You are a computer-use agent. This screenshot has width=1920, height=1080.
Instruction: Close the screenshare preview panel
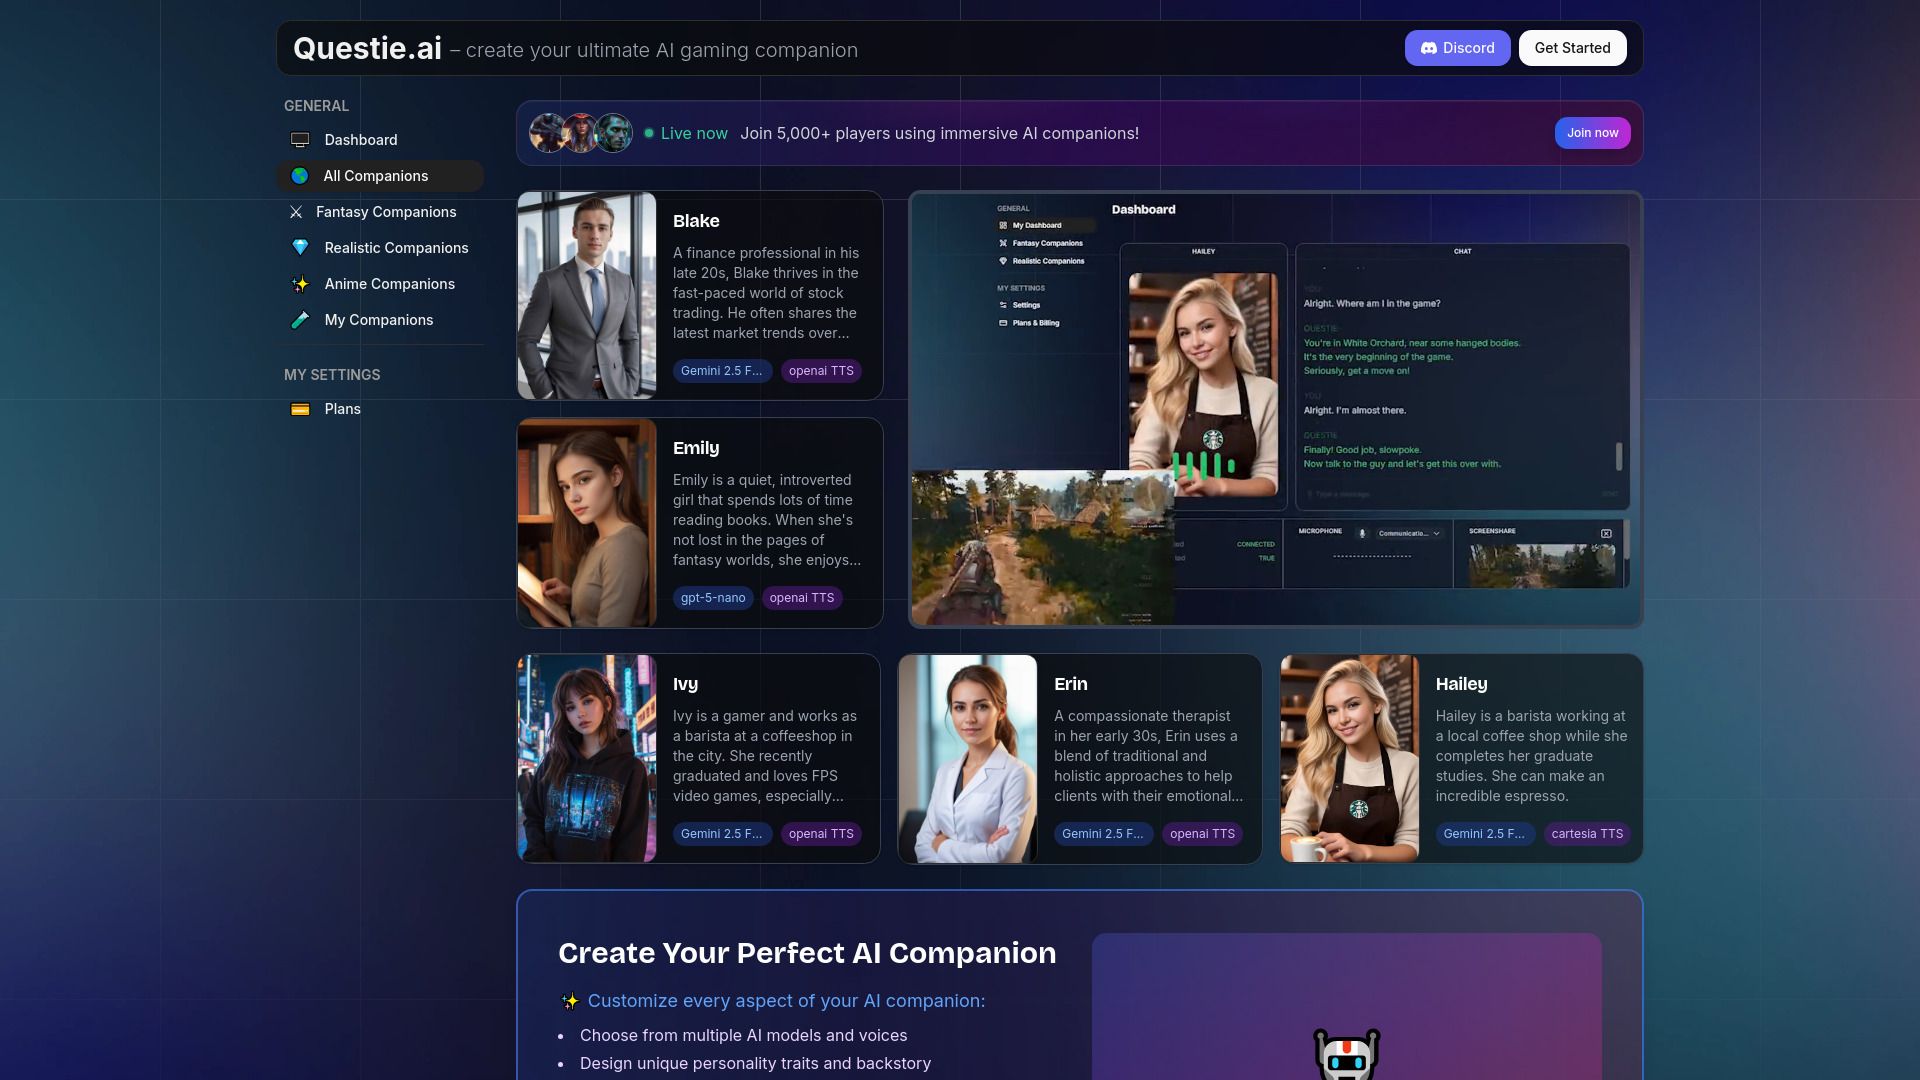pyautogui.click(x=1605, y=533)
